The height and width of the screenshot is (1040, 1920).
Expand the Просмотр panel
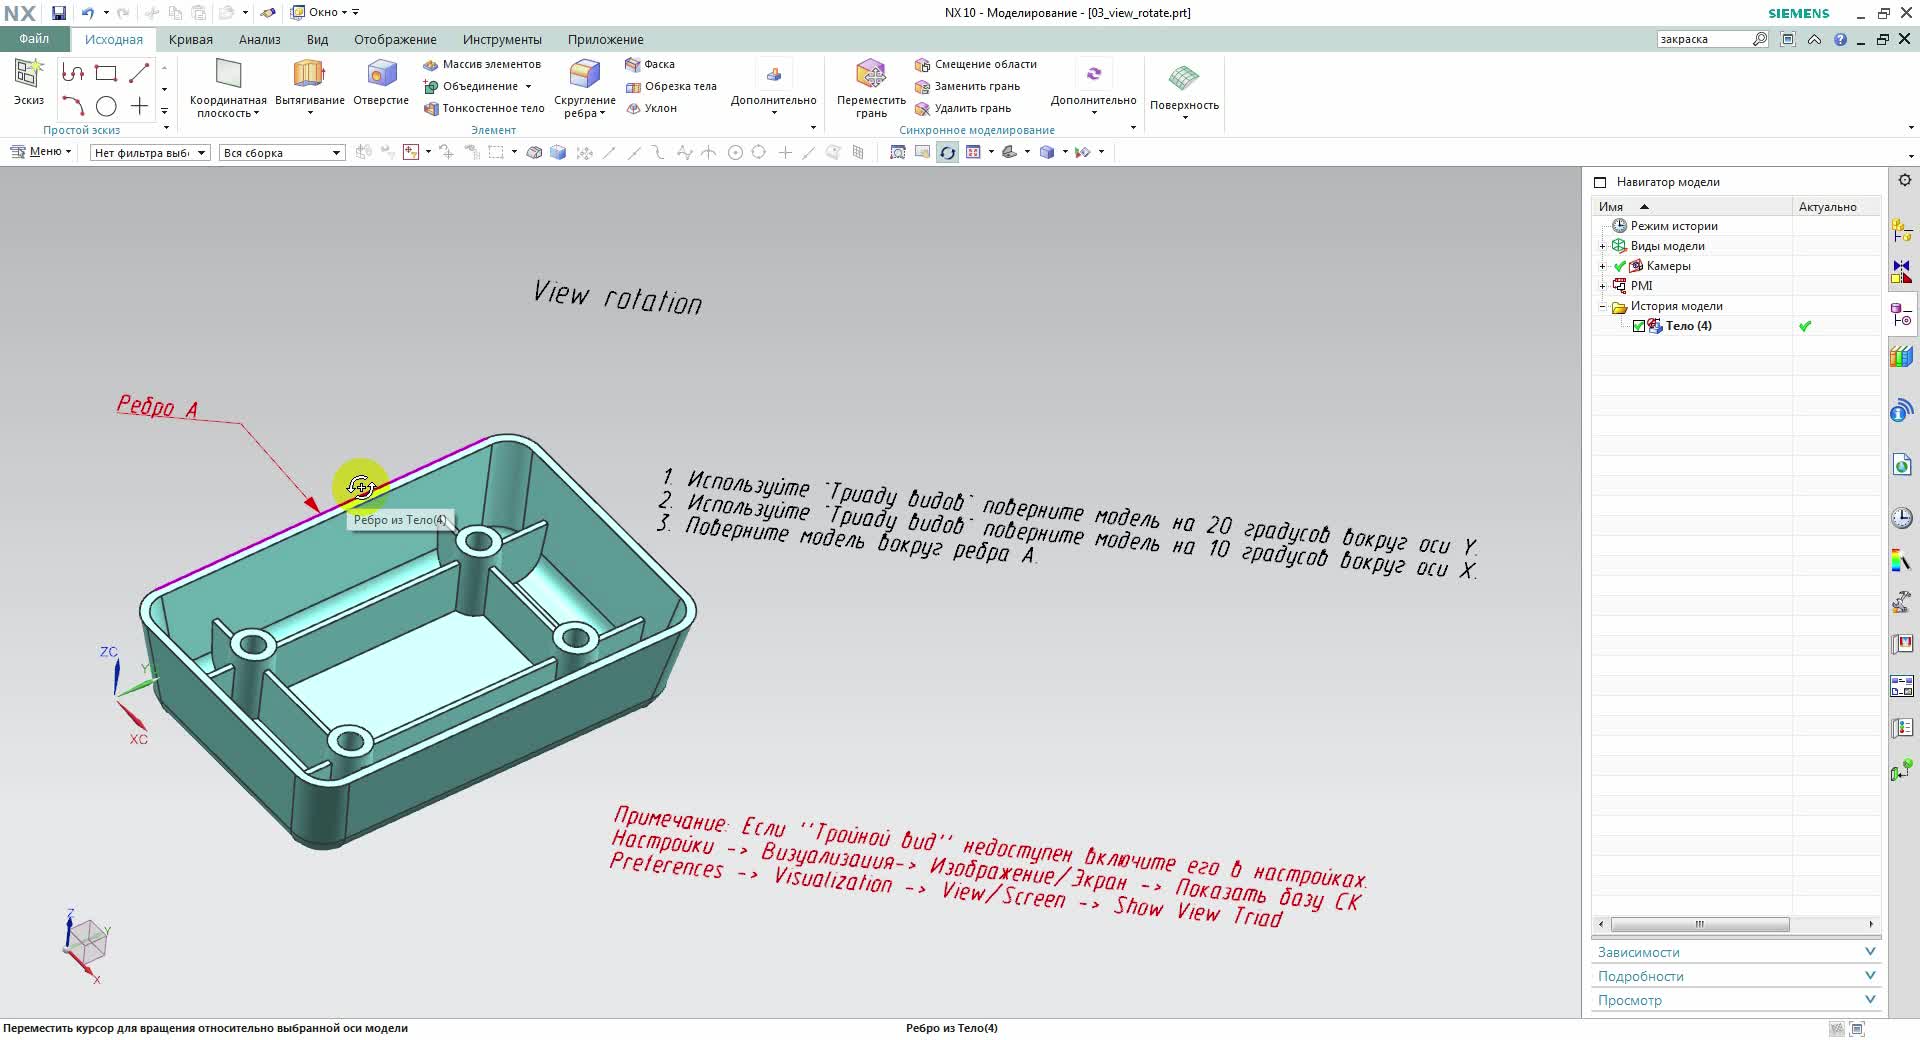tap(1736, 1000)
